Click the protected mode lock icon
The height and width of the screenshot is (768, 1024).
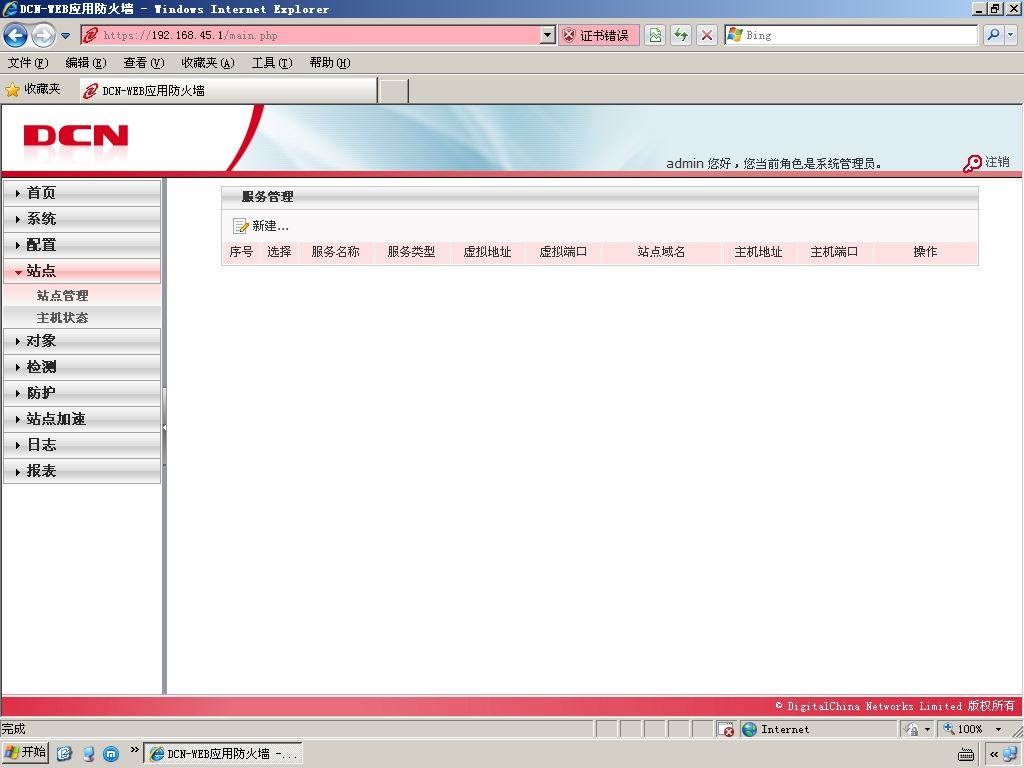912,729
